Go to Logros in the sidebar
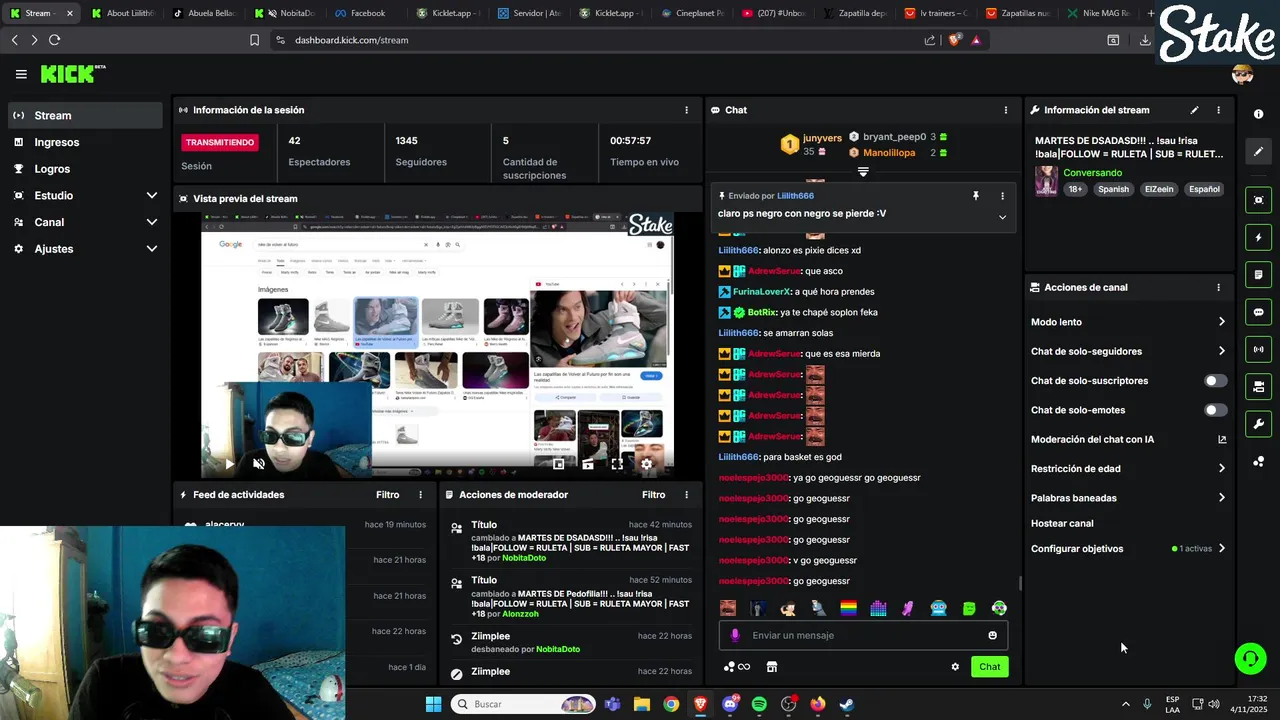The height and width of the screenshot is (720, 1280). pyautogui.click(x=85, y=169)
